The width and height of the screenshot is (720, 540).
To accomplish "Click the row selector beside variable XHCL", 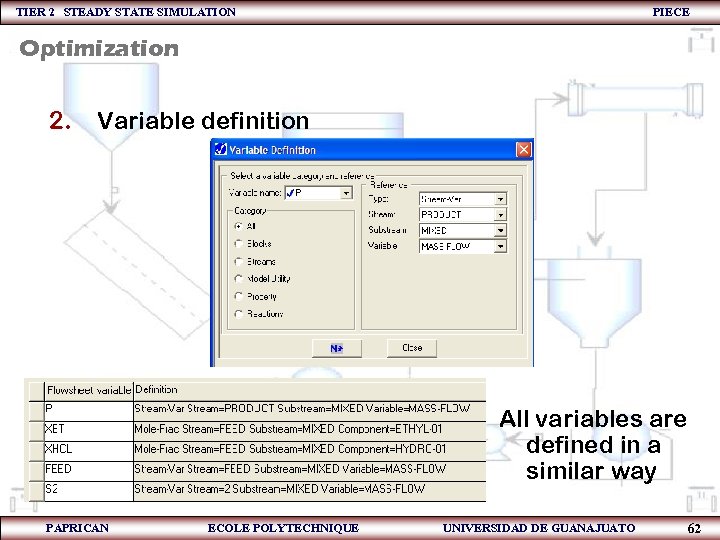I will (36, 451).
